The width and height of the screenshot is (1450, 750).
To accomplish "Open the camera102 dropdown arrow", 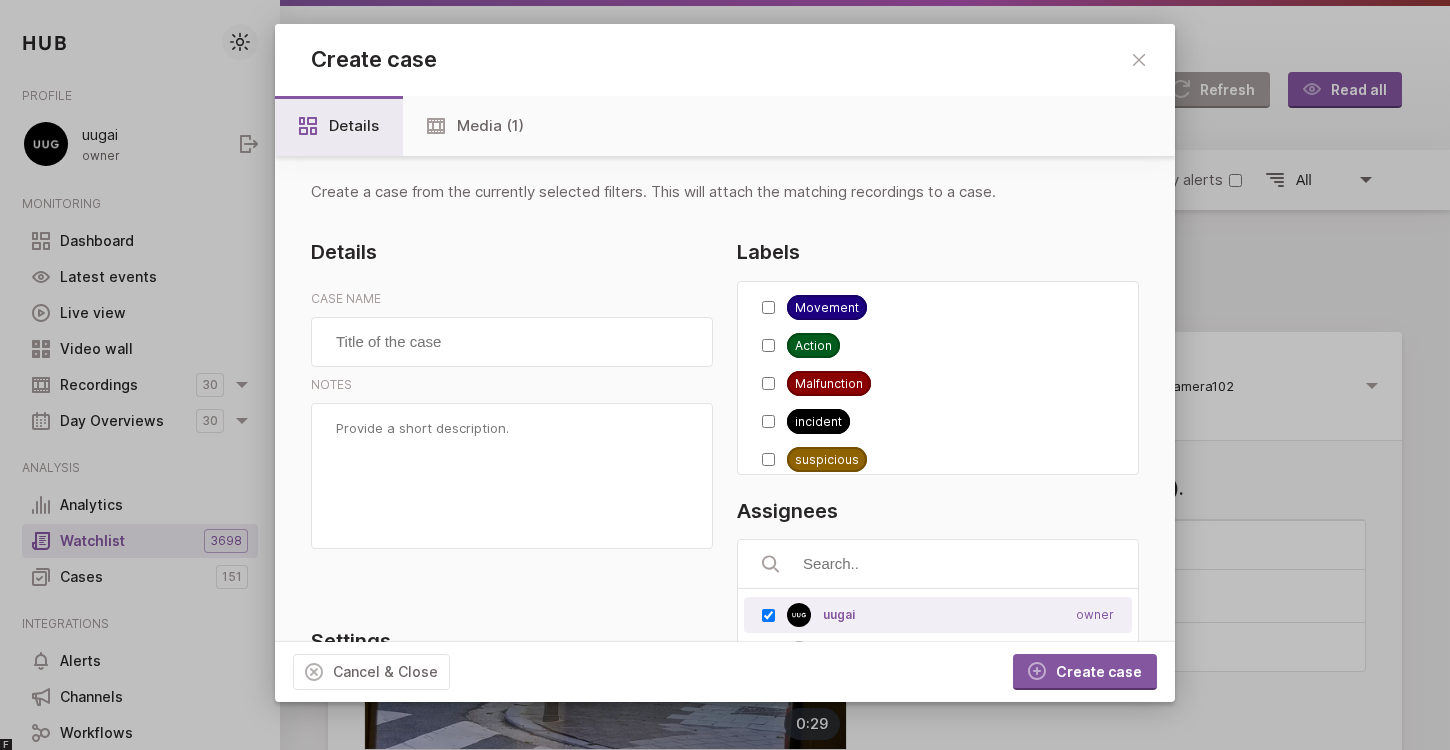I will click(1372, 386).
